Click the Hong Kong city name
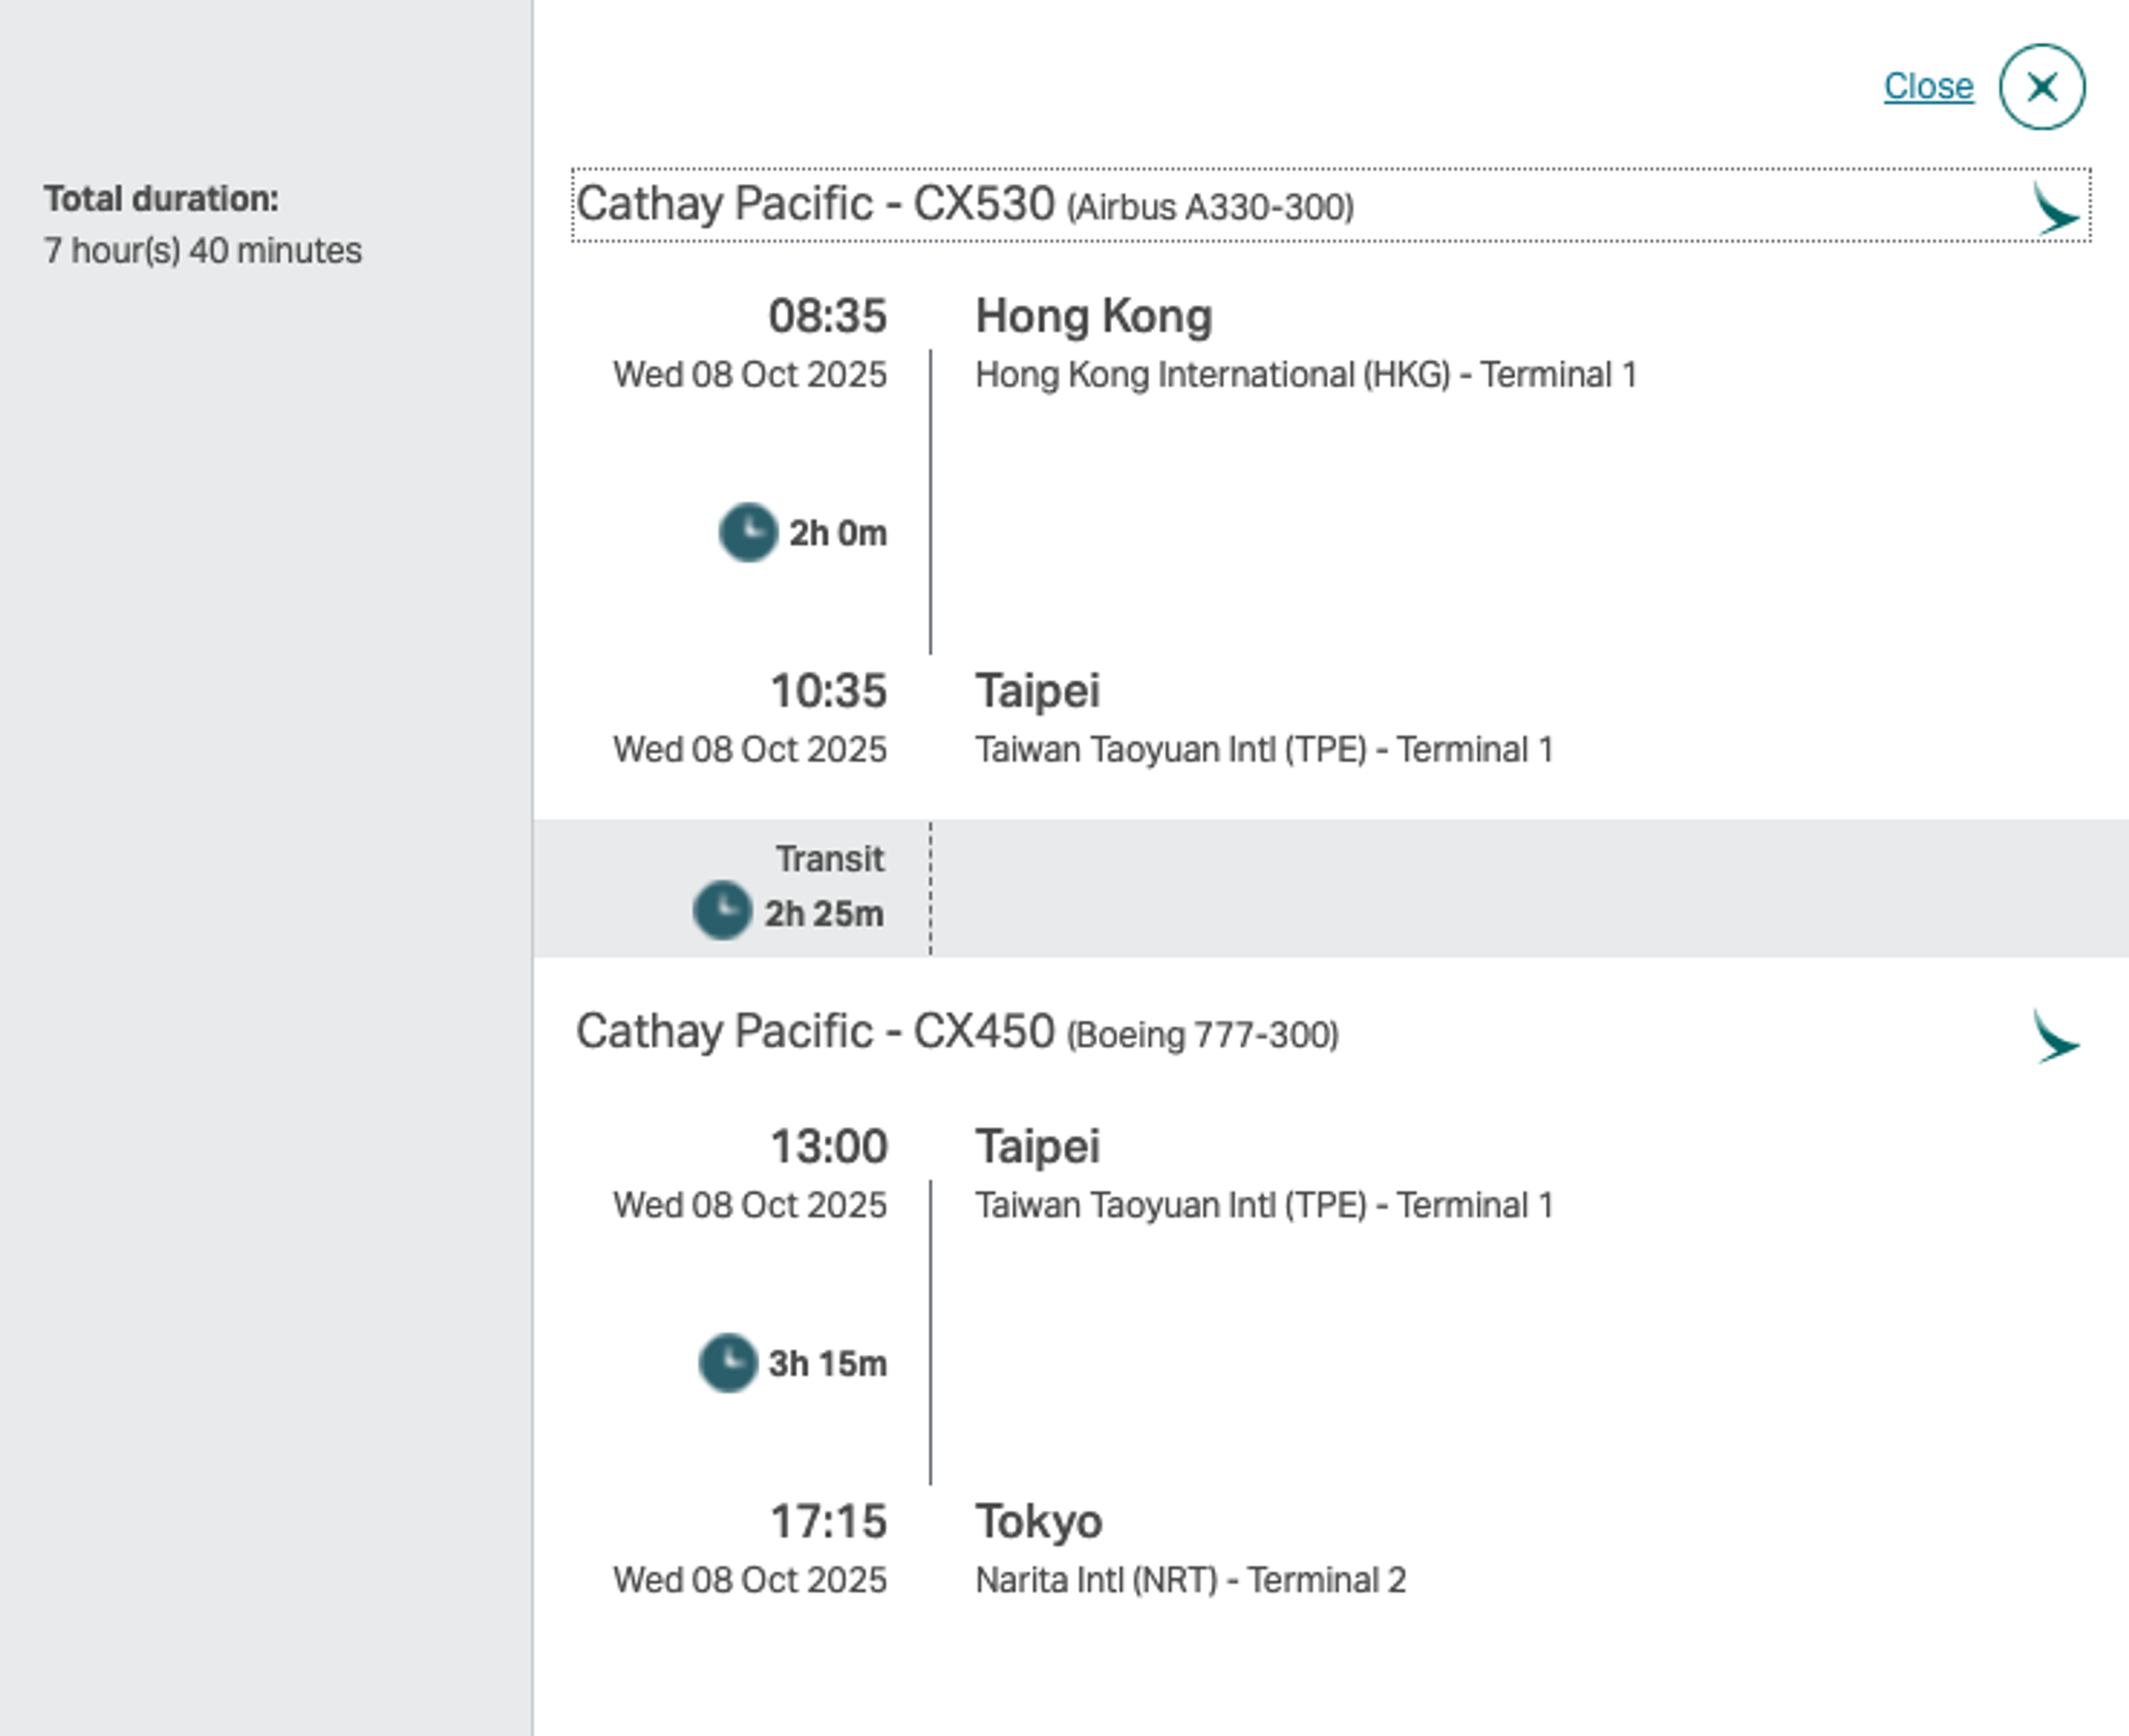This screenshot has height=1736, width=2129. [1094, 317]
